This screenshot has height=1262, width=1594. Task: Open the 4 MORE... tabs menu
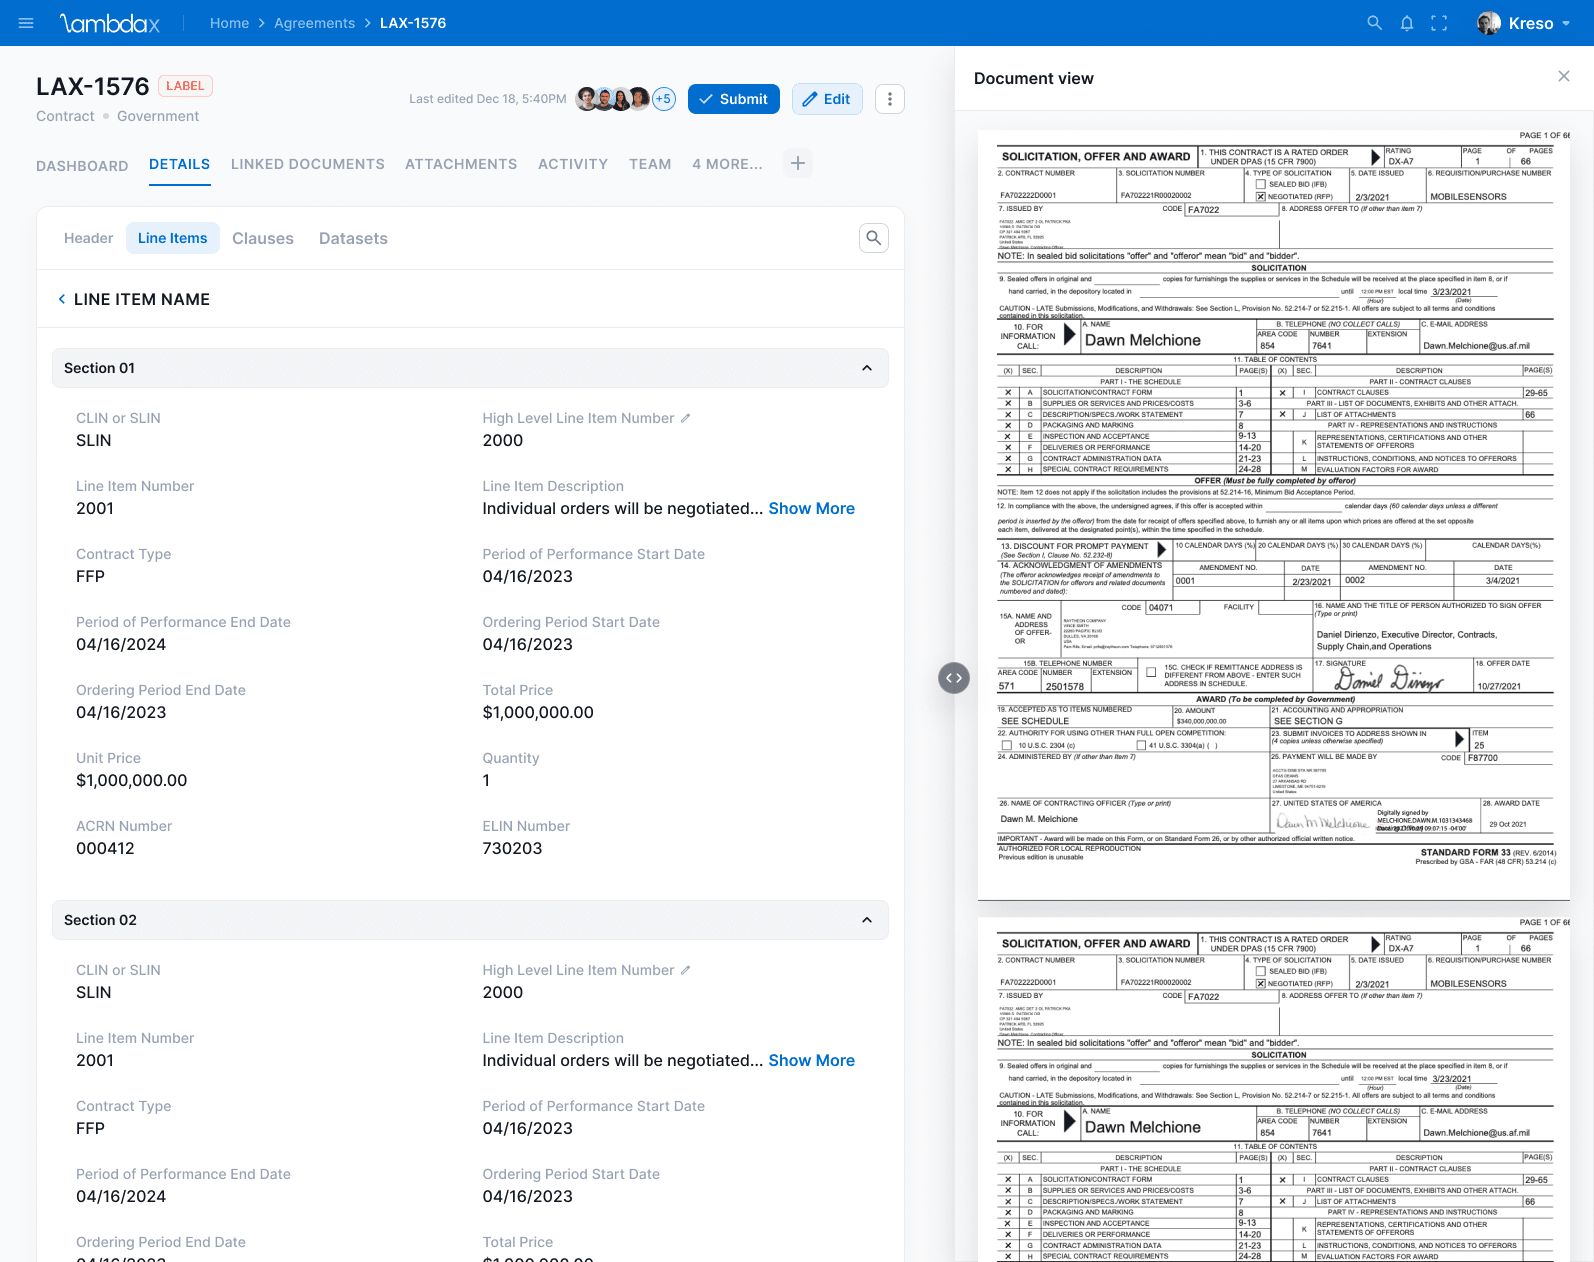point(727,164)
